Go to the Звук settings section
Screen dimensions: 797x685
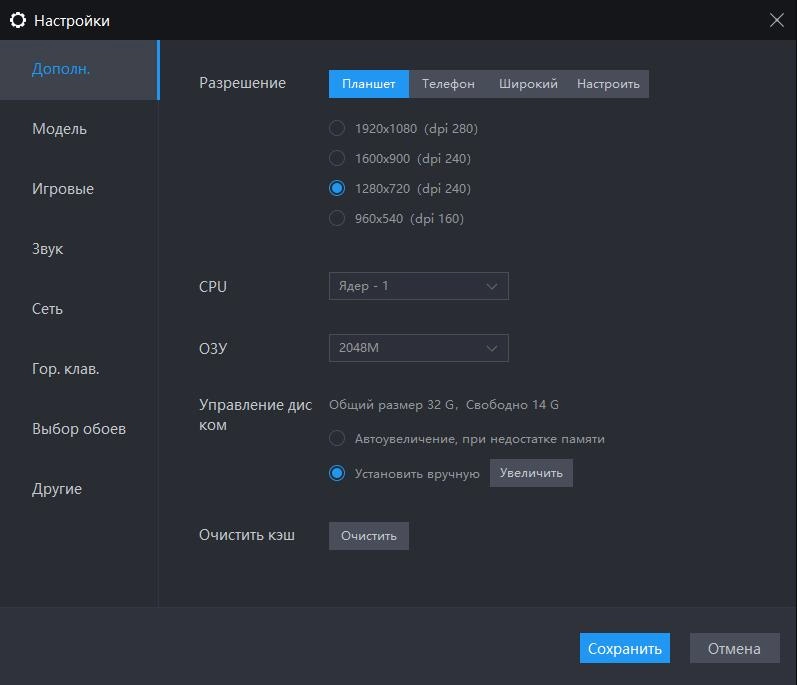click(48, 249)
